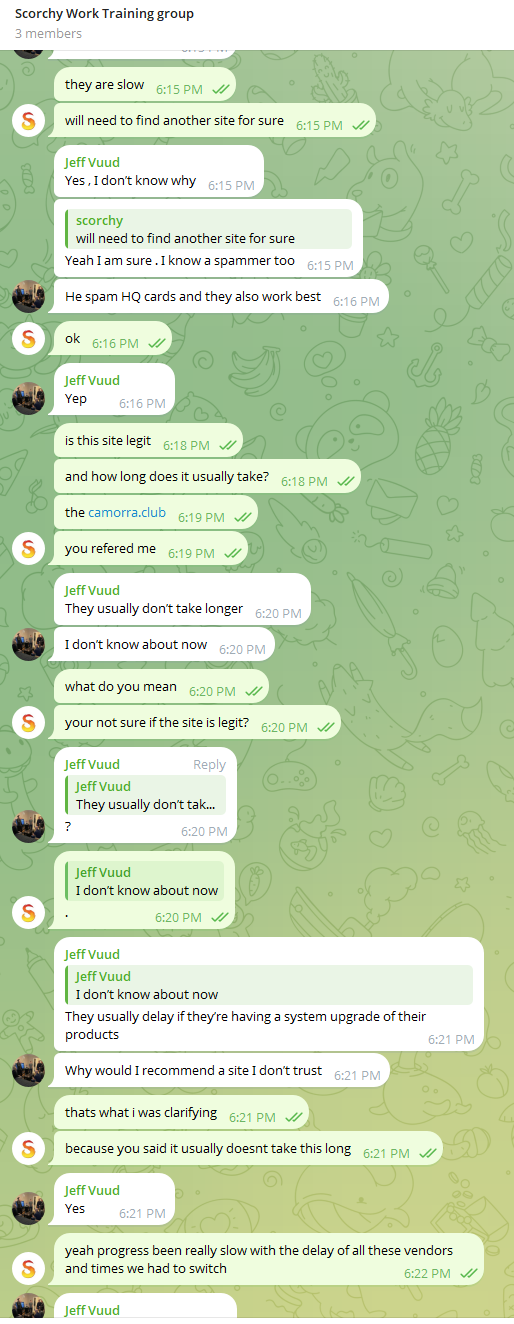Click the message 'is this site legit'
The width and height of the screenshot is (514, 1324).
click(109, 440)
